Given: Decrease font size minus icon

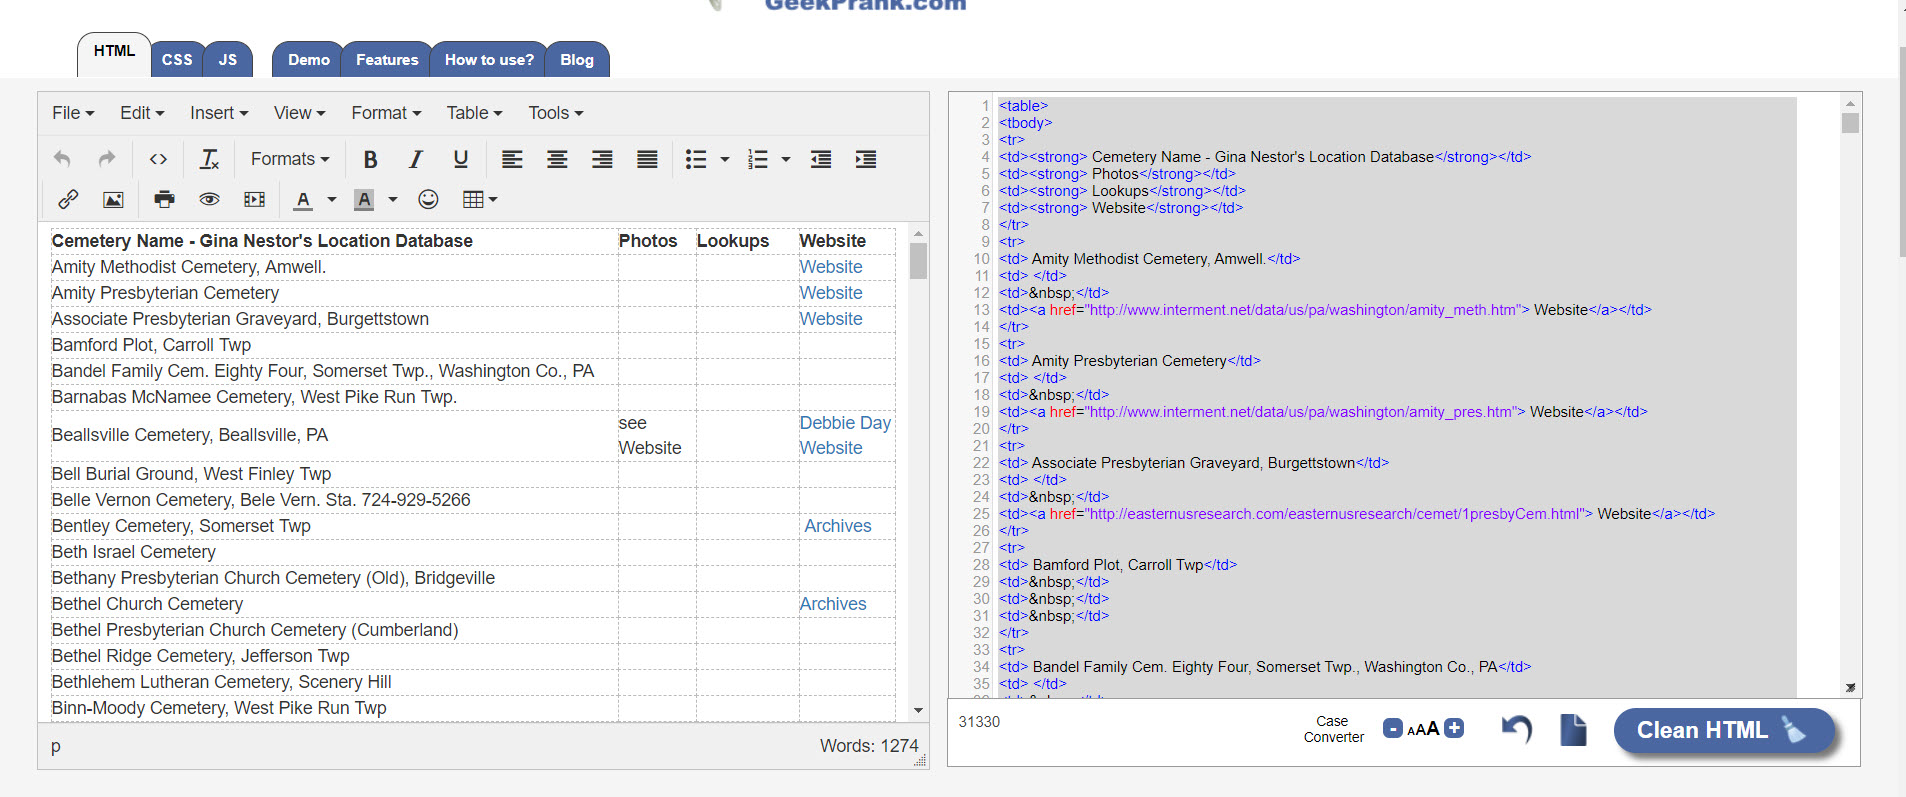Looking at the screenshot, I should pos(1392,728).
